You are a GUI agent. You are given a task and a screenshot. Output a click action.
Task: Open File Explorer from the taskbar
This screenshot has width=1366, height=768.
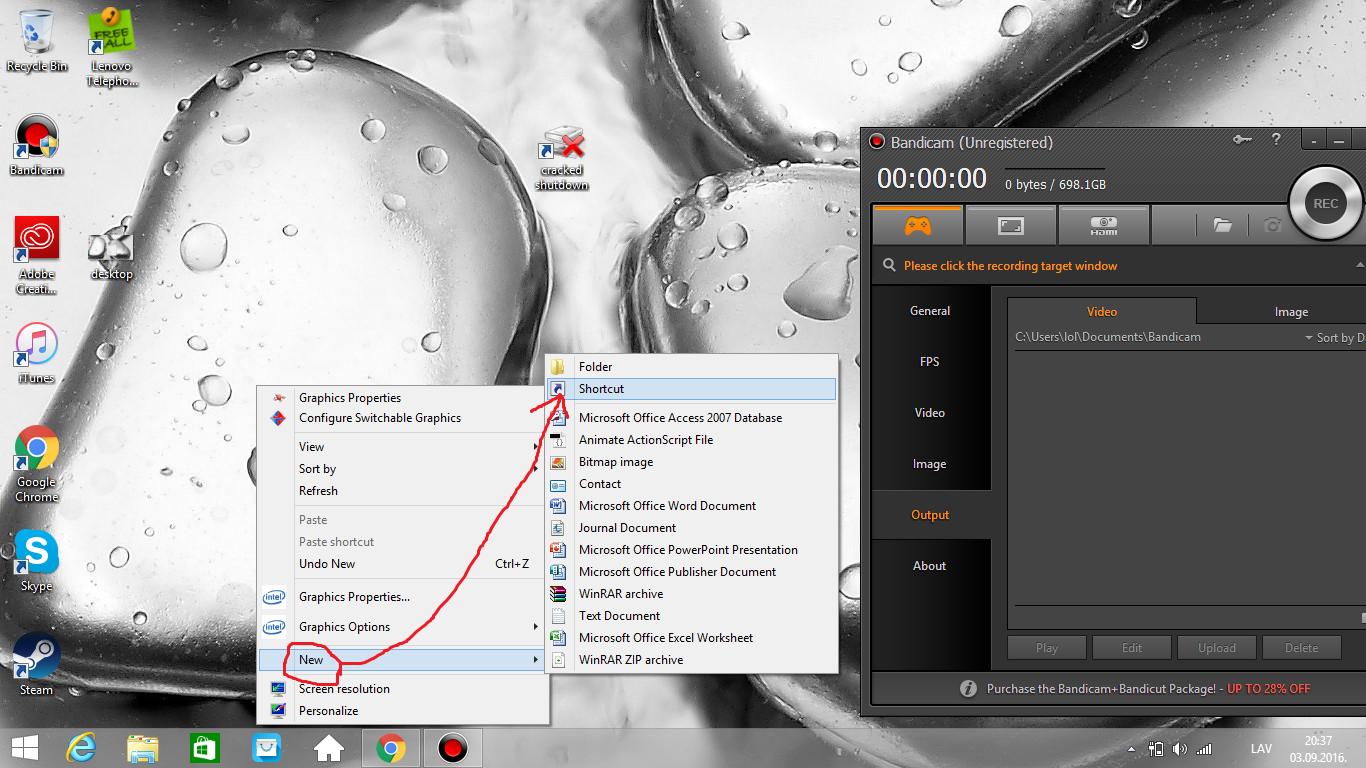coord(143,747)
